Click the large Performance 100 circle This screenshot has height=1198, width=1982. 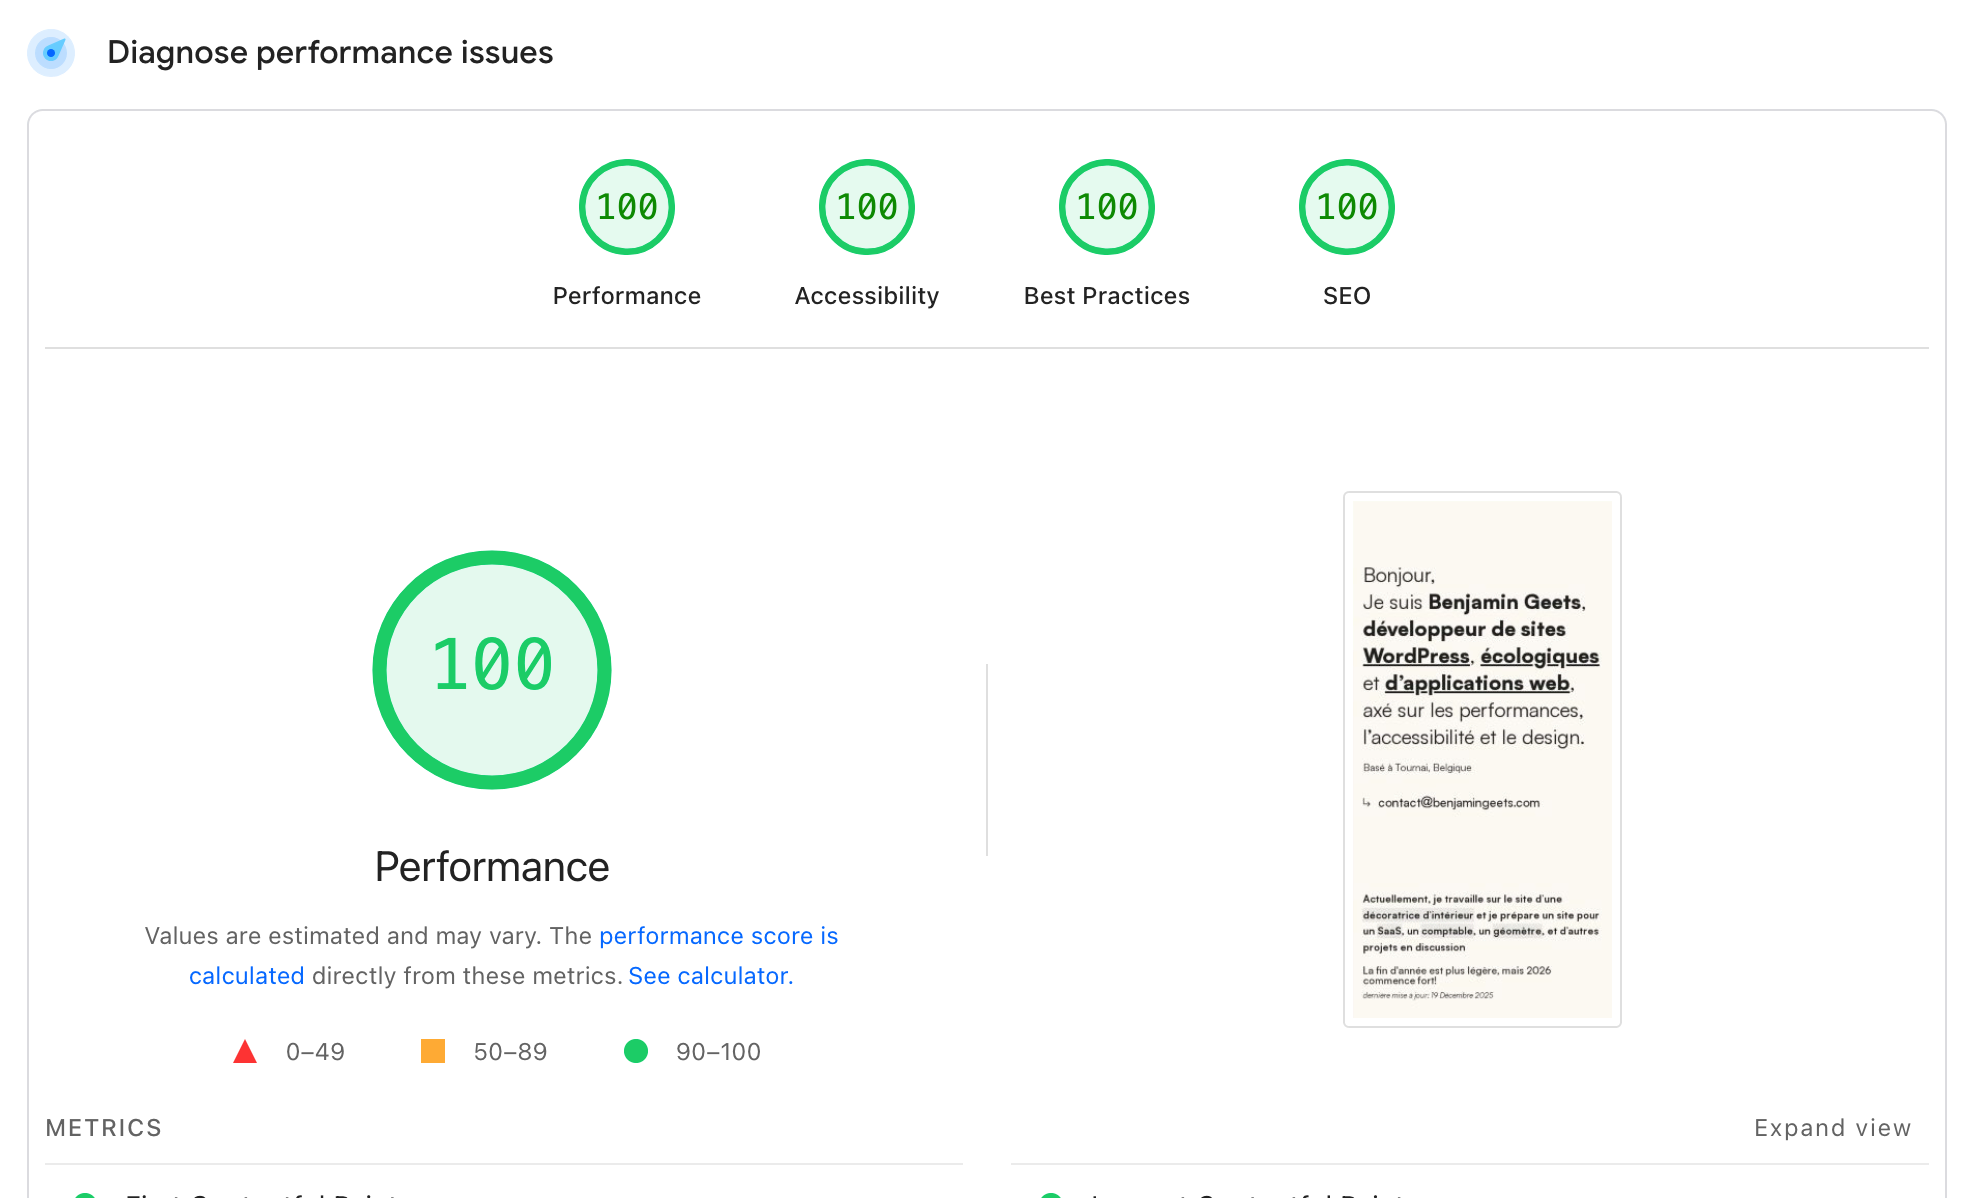pyautogui.click(x=491, y=668)
